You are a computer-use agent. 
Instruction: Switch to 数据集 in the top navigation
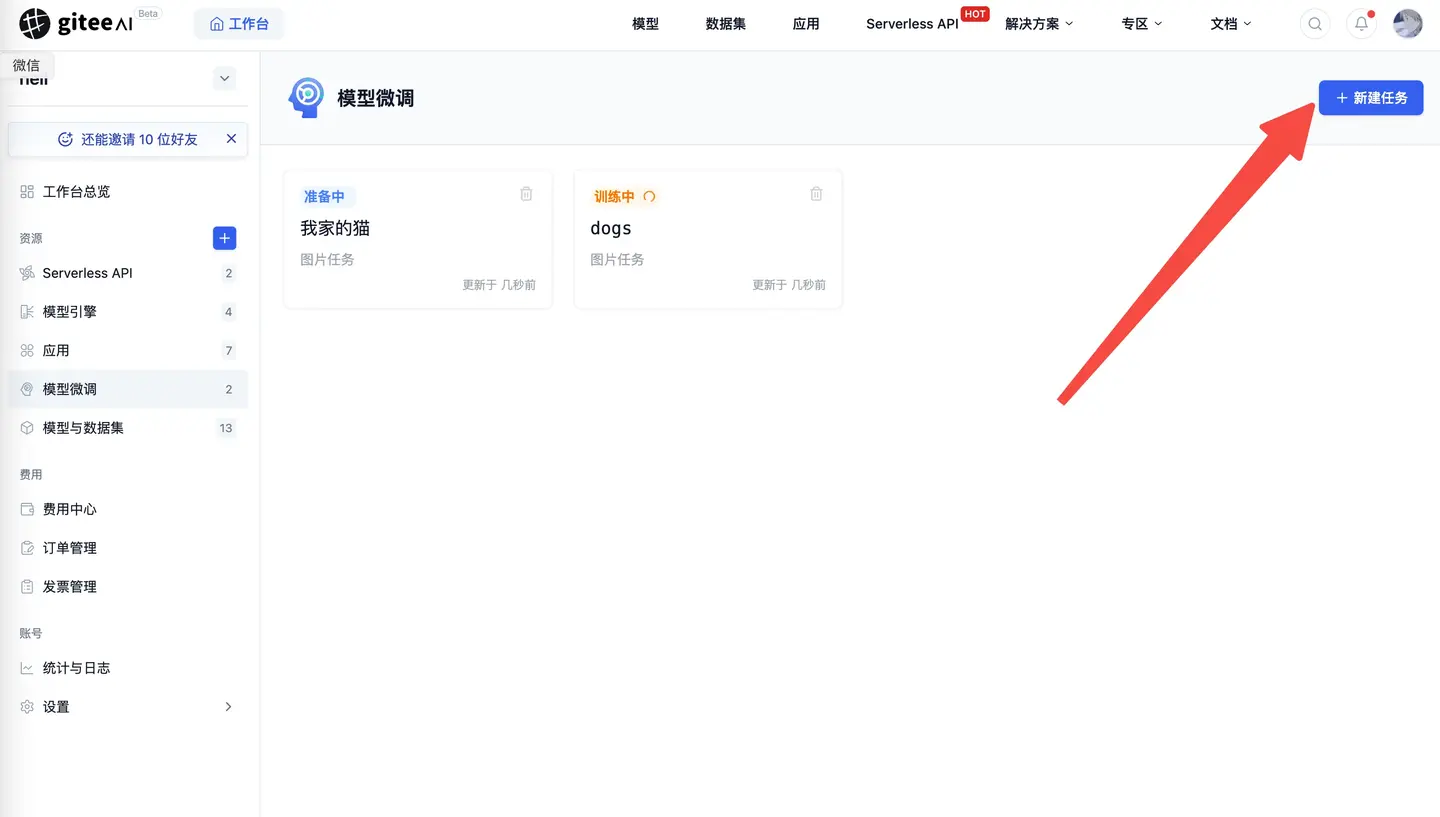[725, 23]
